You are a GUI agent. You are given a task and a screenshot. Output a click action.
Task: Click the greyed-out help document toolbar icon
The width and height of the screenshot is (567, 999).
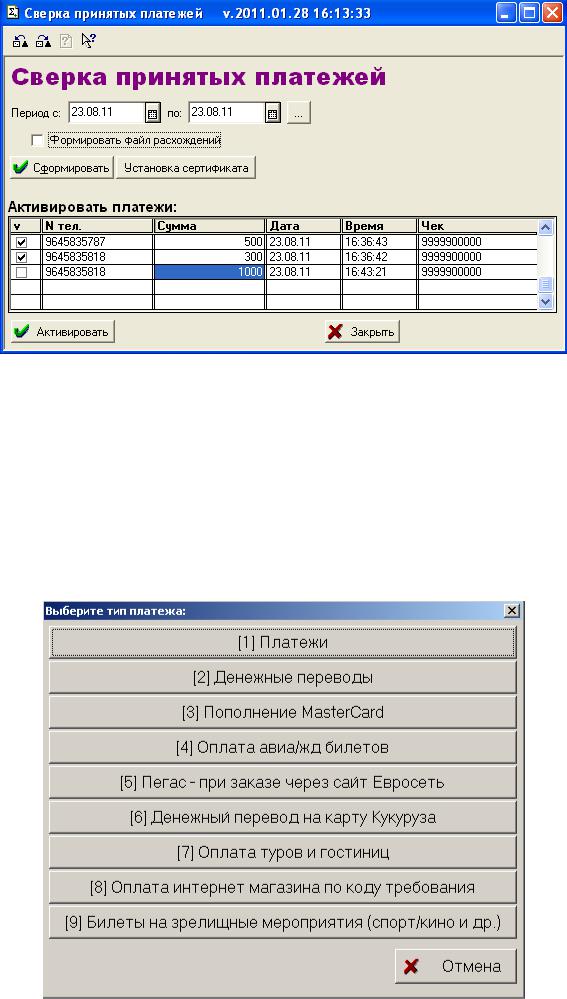coord(66,42)
